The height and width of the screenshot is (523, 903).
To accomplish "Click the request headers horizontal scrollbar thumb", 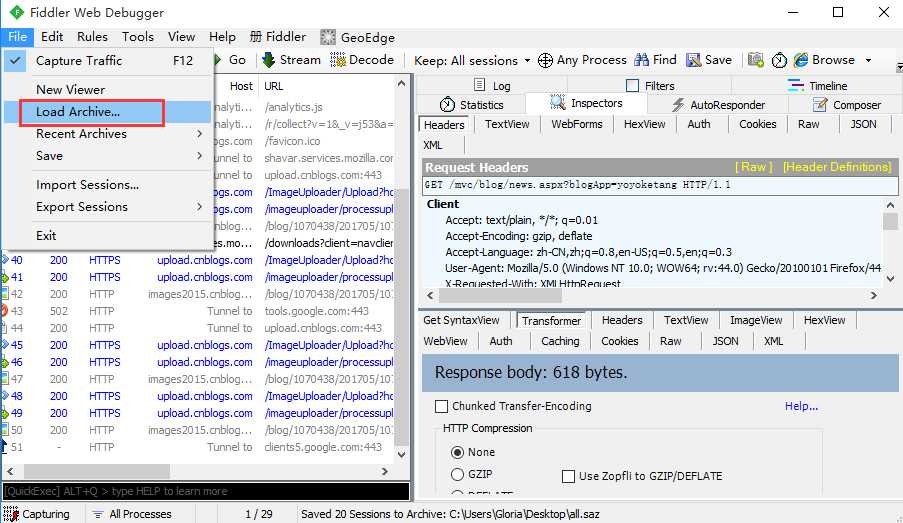I will point(500,295).
